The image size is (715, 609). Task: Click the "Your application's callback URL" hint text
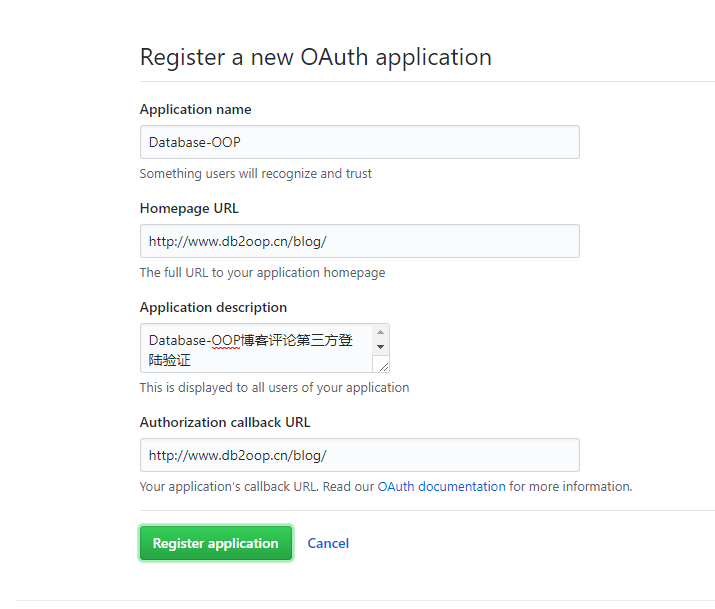pyautogui.click(x=256, y=487)
